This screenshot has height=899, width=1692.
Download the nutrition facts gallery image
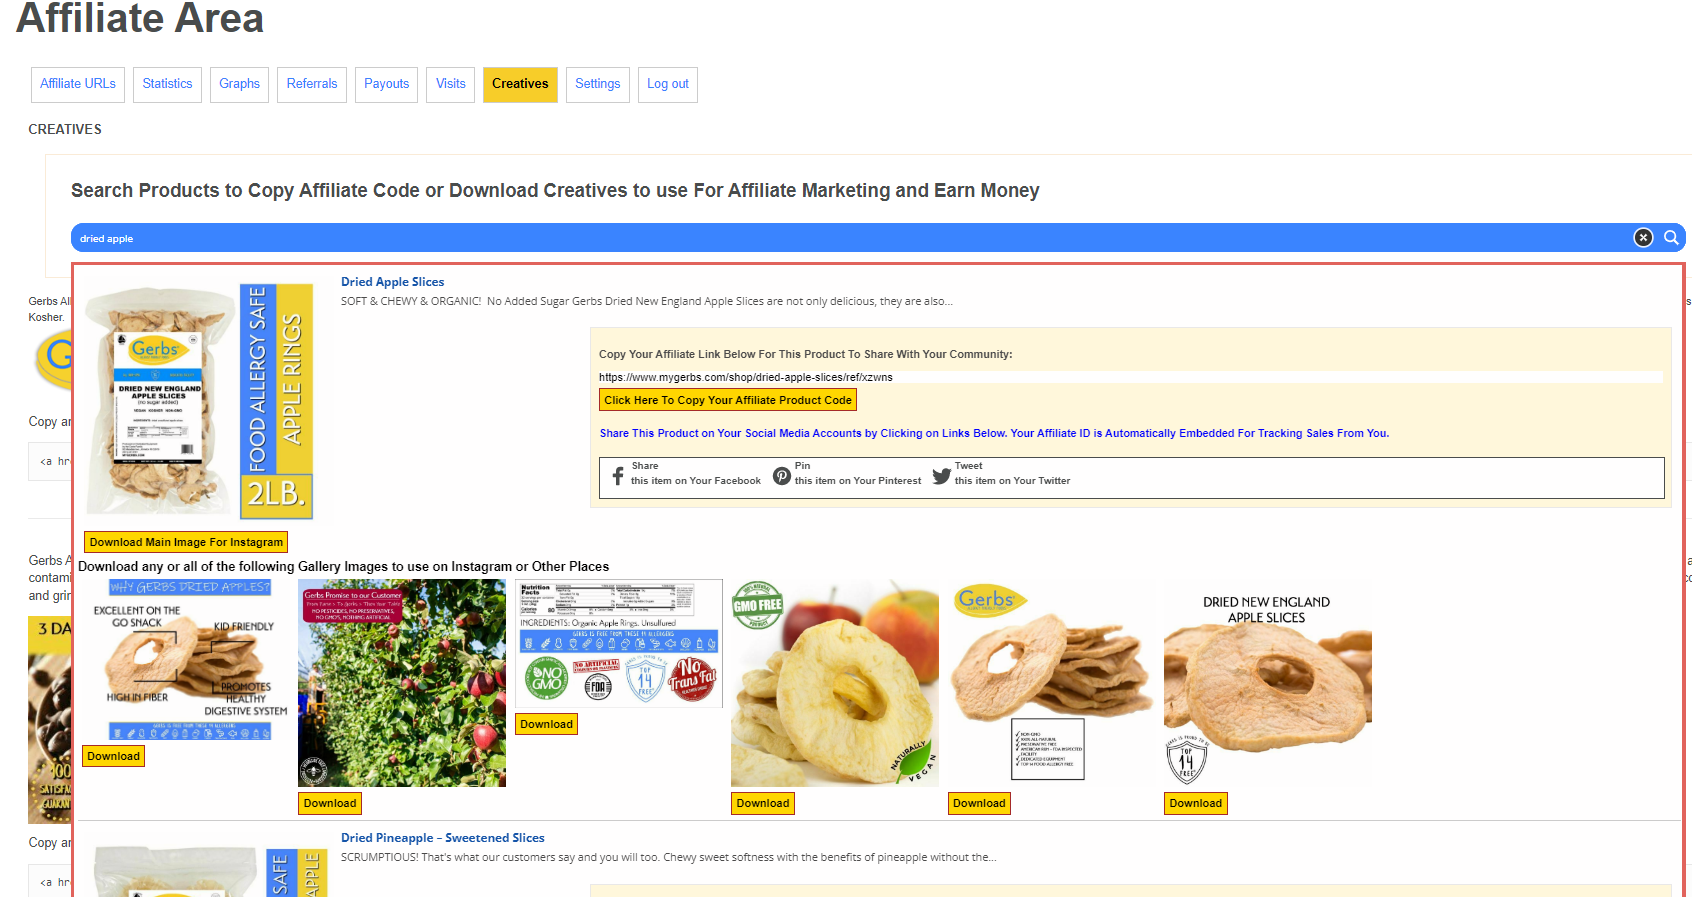546,724
